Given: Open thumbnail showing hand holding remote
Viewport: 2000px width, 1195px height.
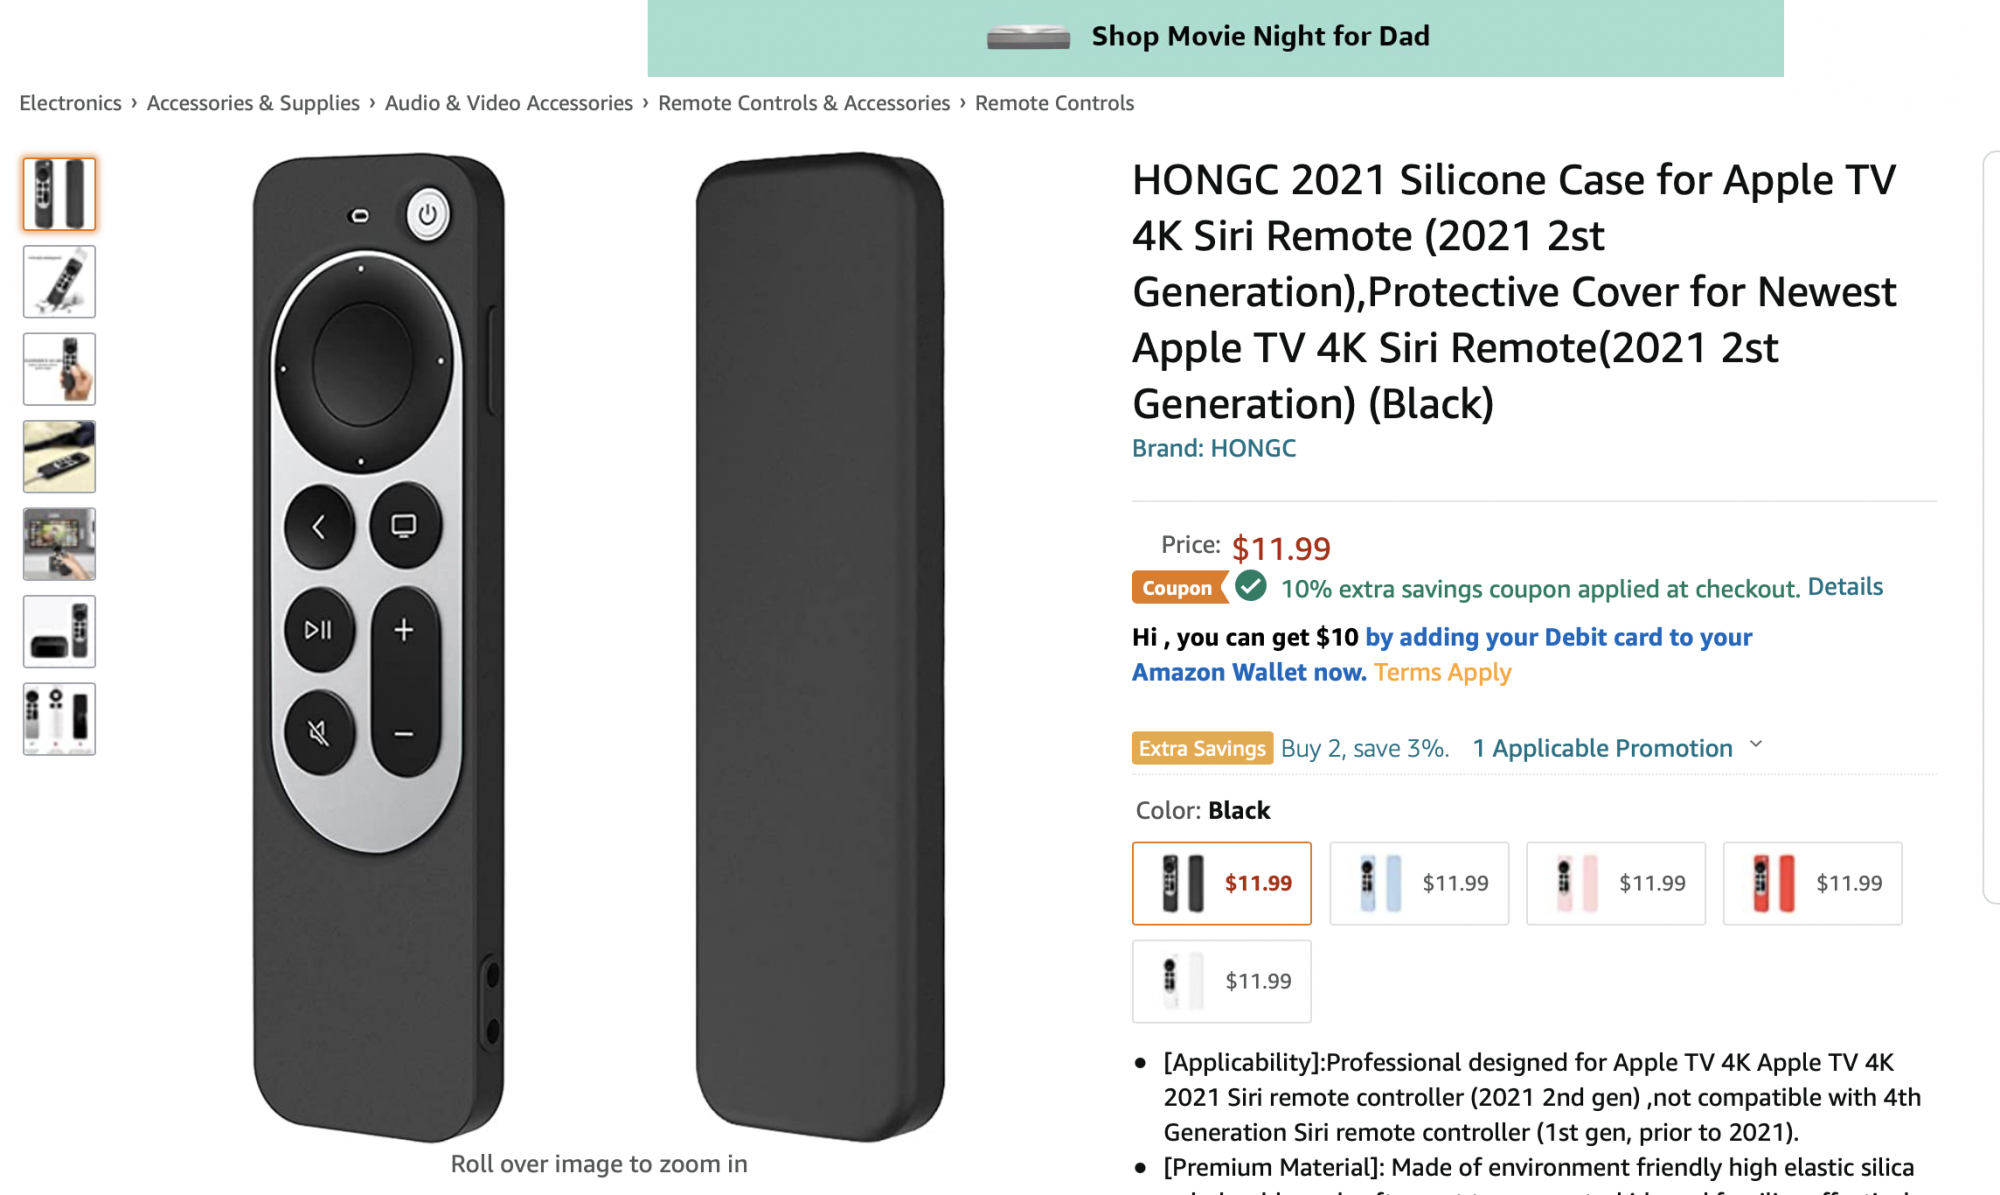Looking at the screenshot, I should (x=59, y=369).
